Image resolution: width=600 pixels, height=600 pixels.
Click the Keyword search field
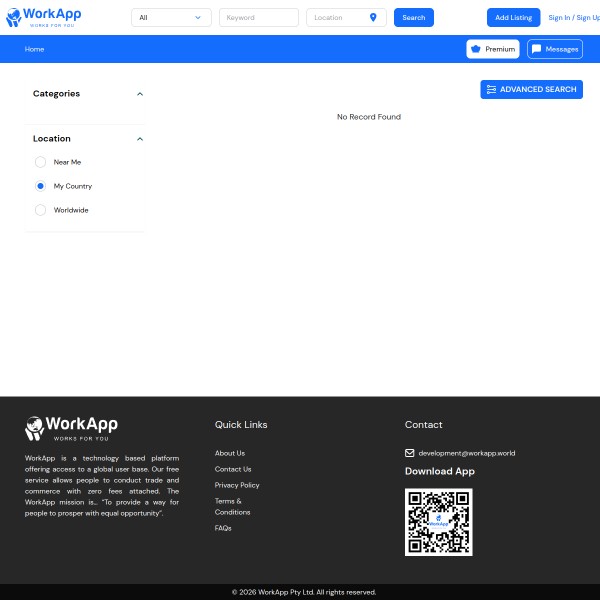pyautogui.click(x=259, y=18)
